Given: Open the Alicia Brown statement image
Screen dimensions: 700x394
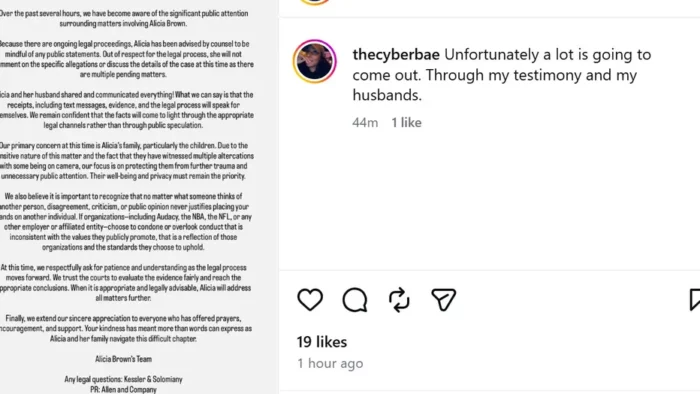Looking at the screenshot, I should tap(138, 197).
